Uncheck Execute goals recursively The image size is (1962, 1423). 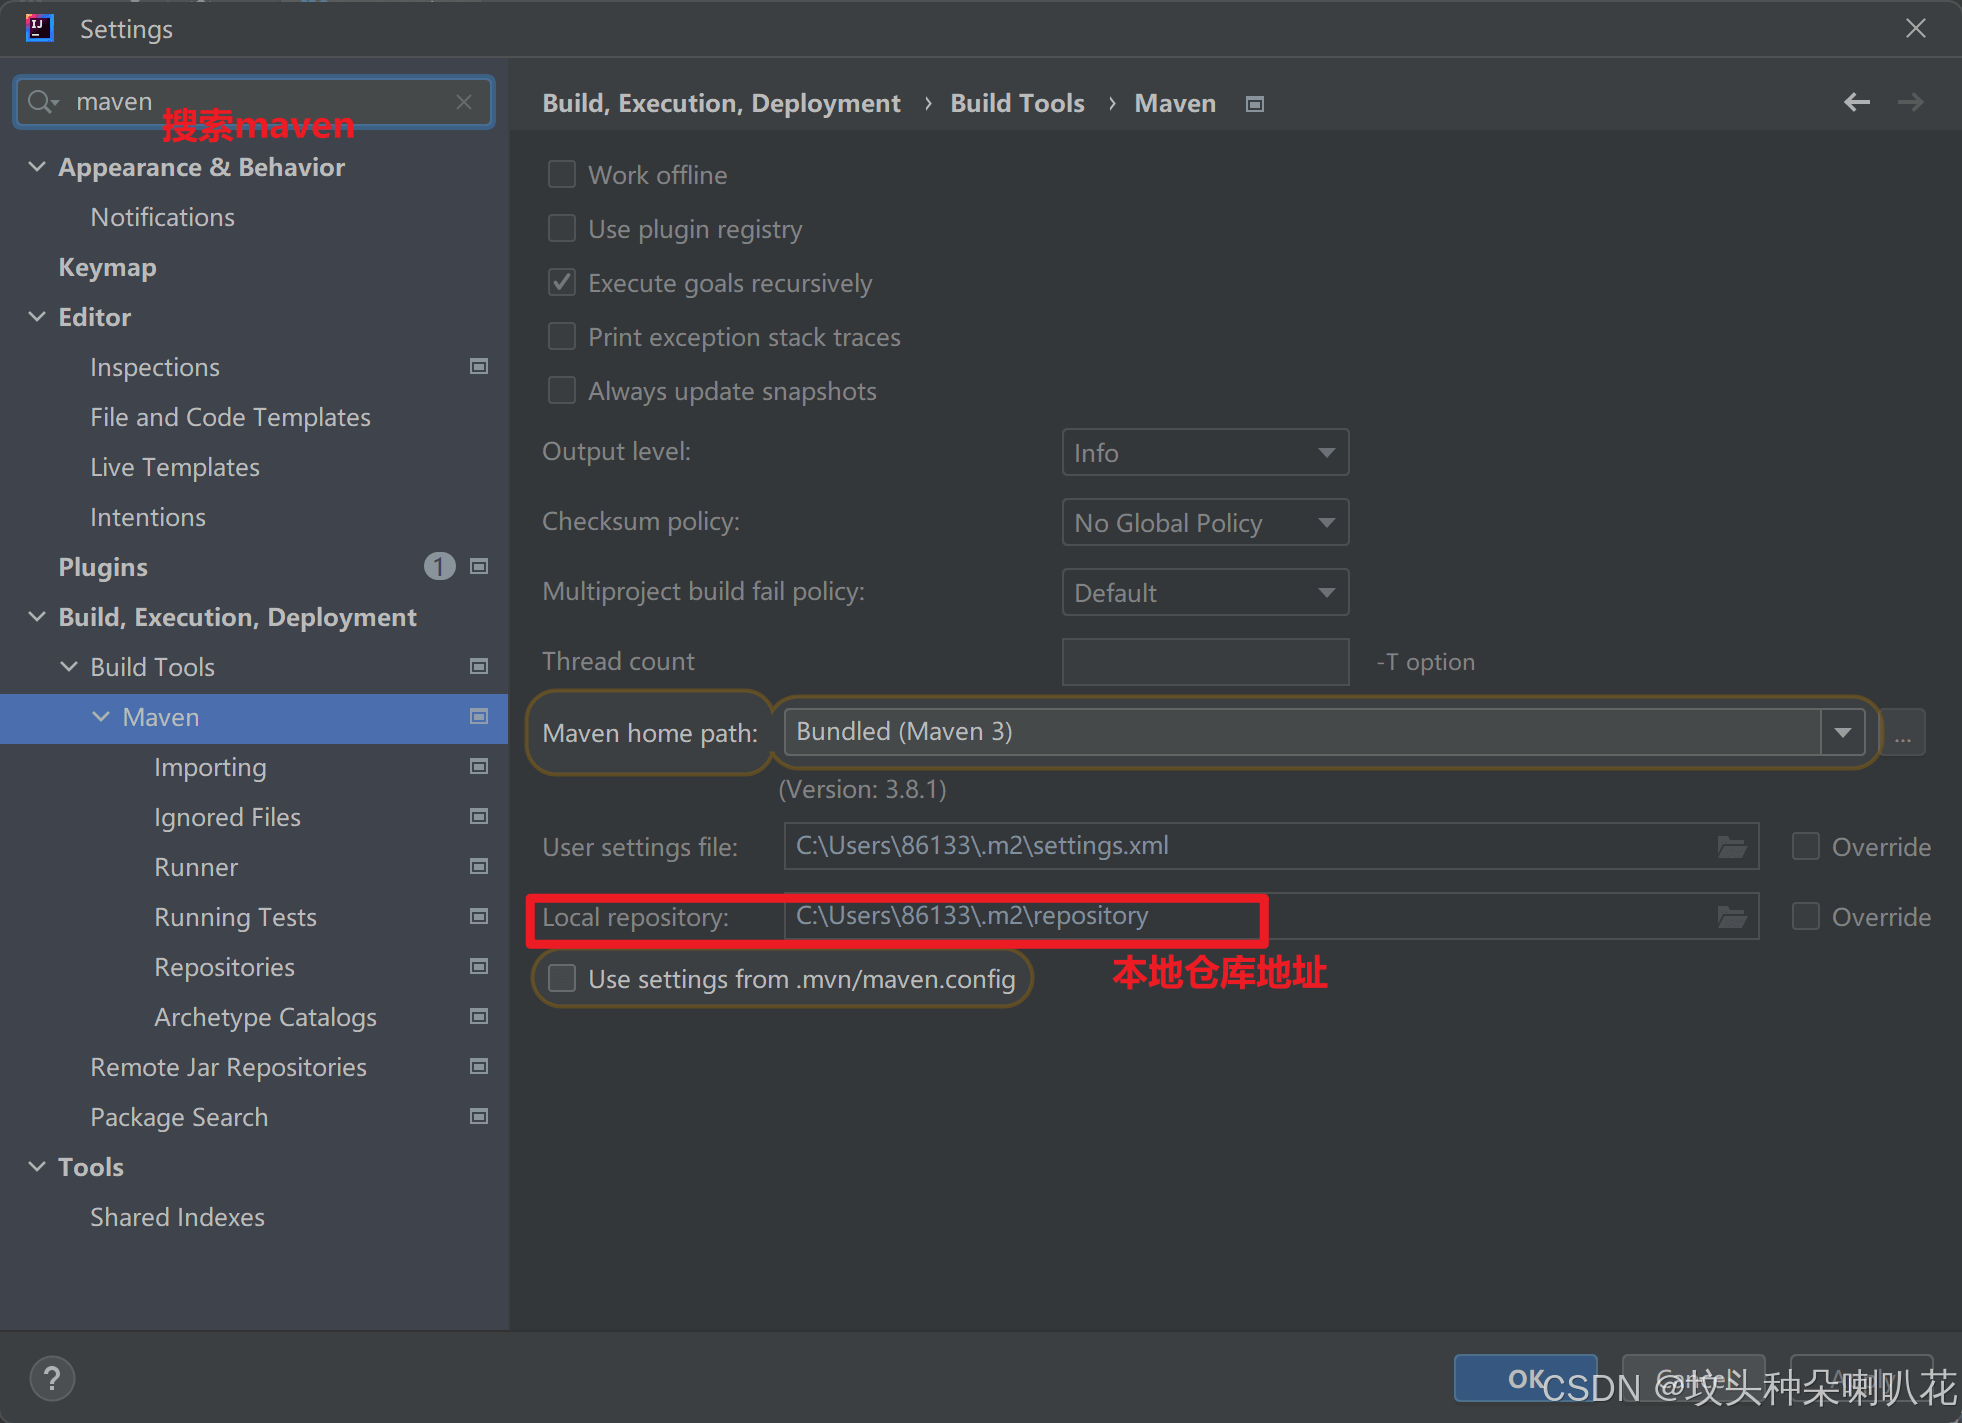562,283
